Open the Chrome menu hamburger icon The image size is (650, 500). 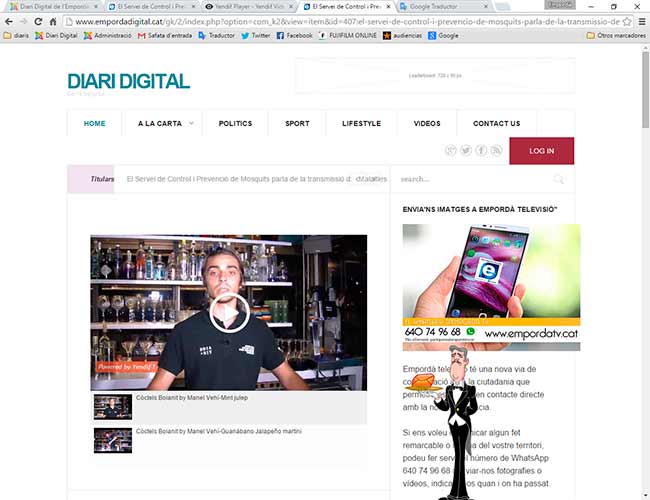[x=641, y=21]
